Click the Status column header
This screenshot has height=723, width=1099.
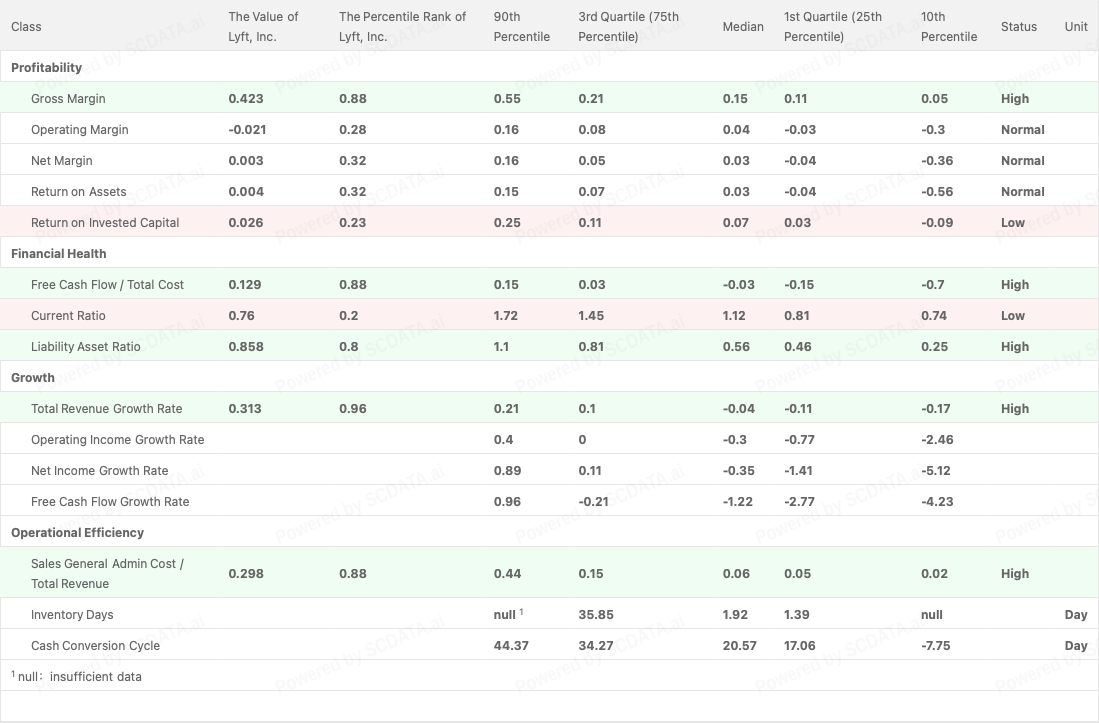pos(1018,26)
